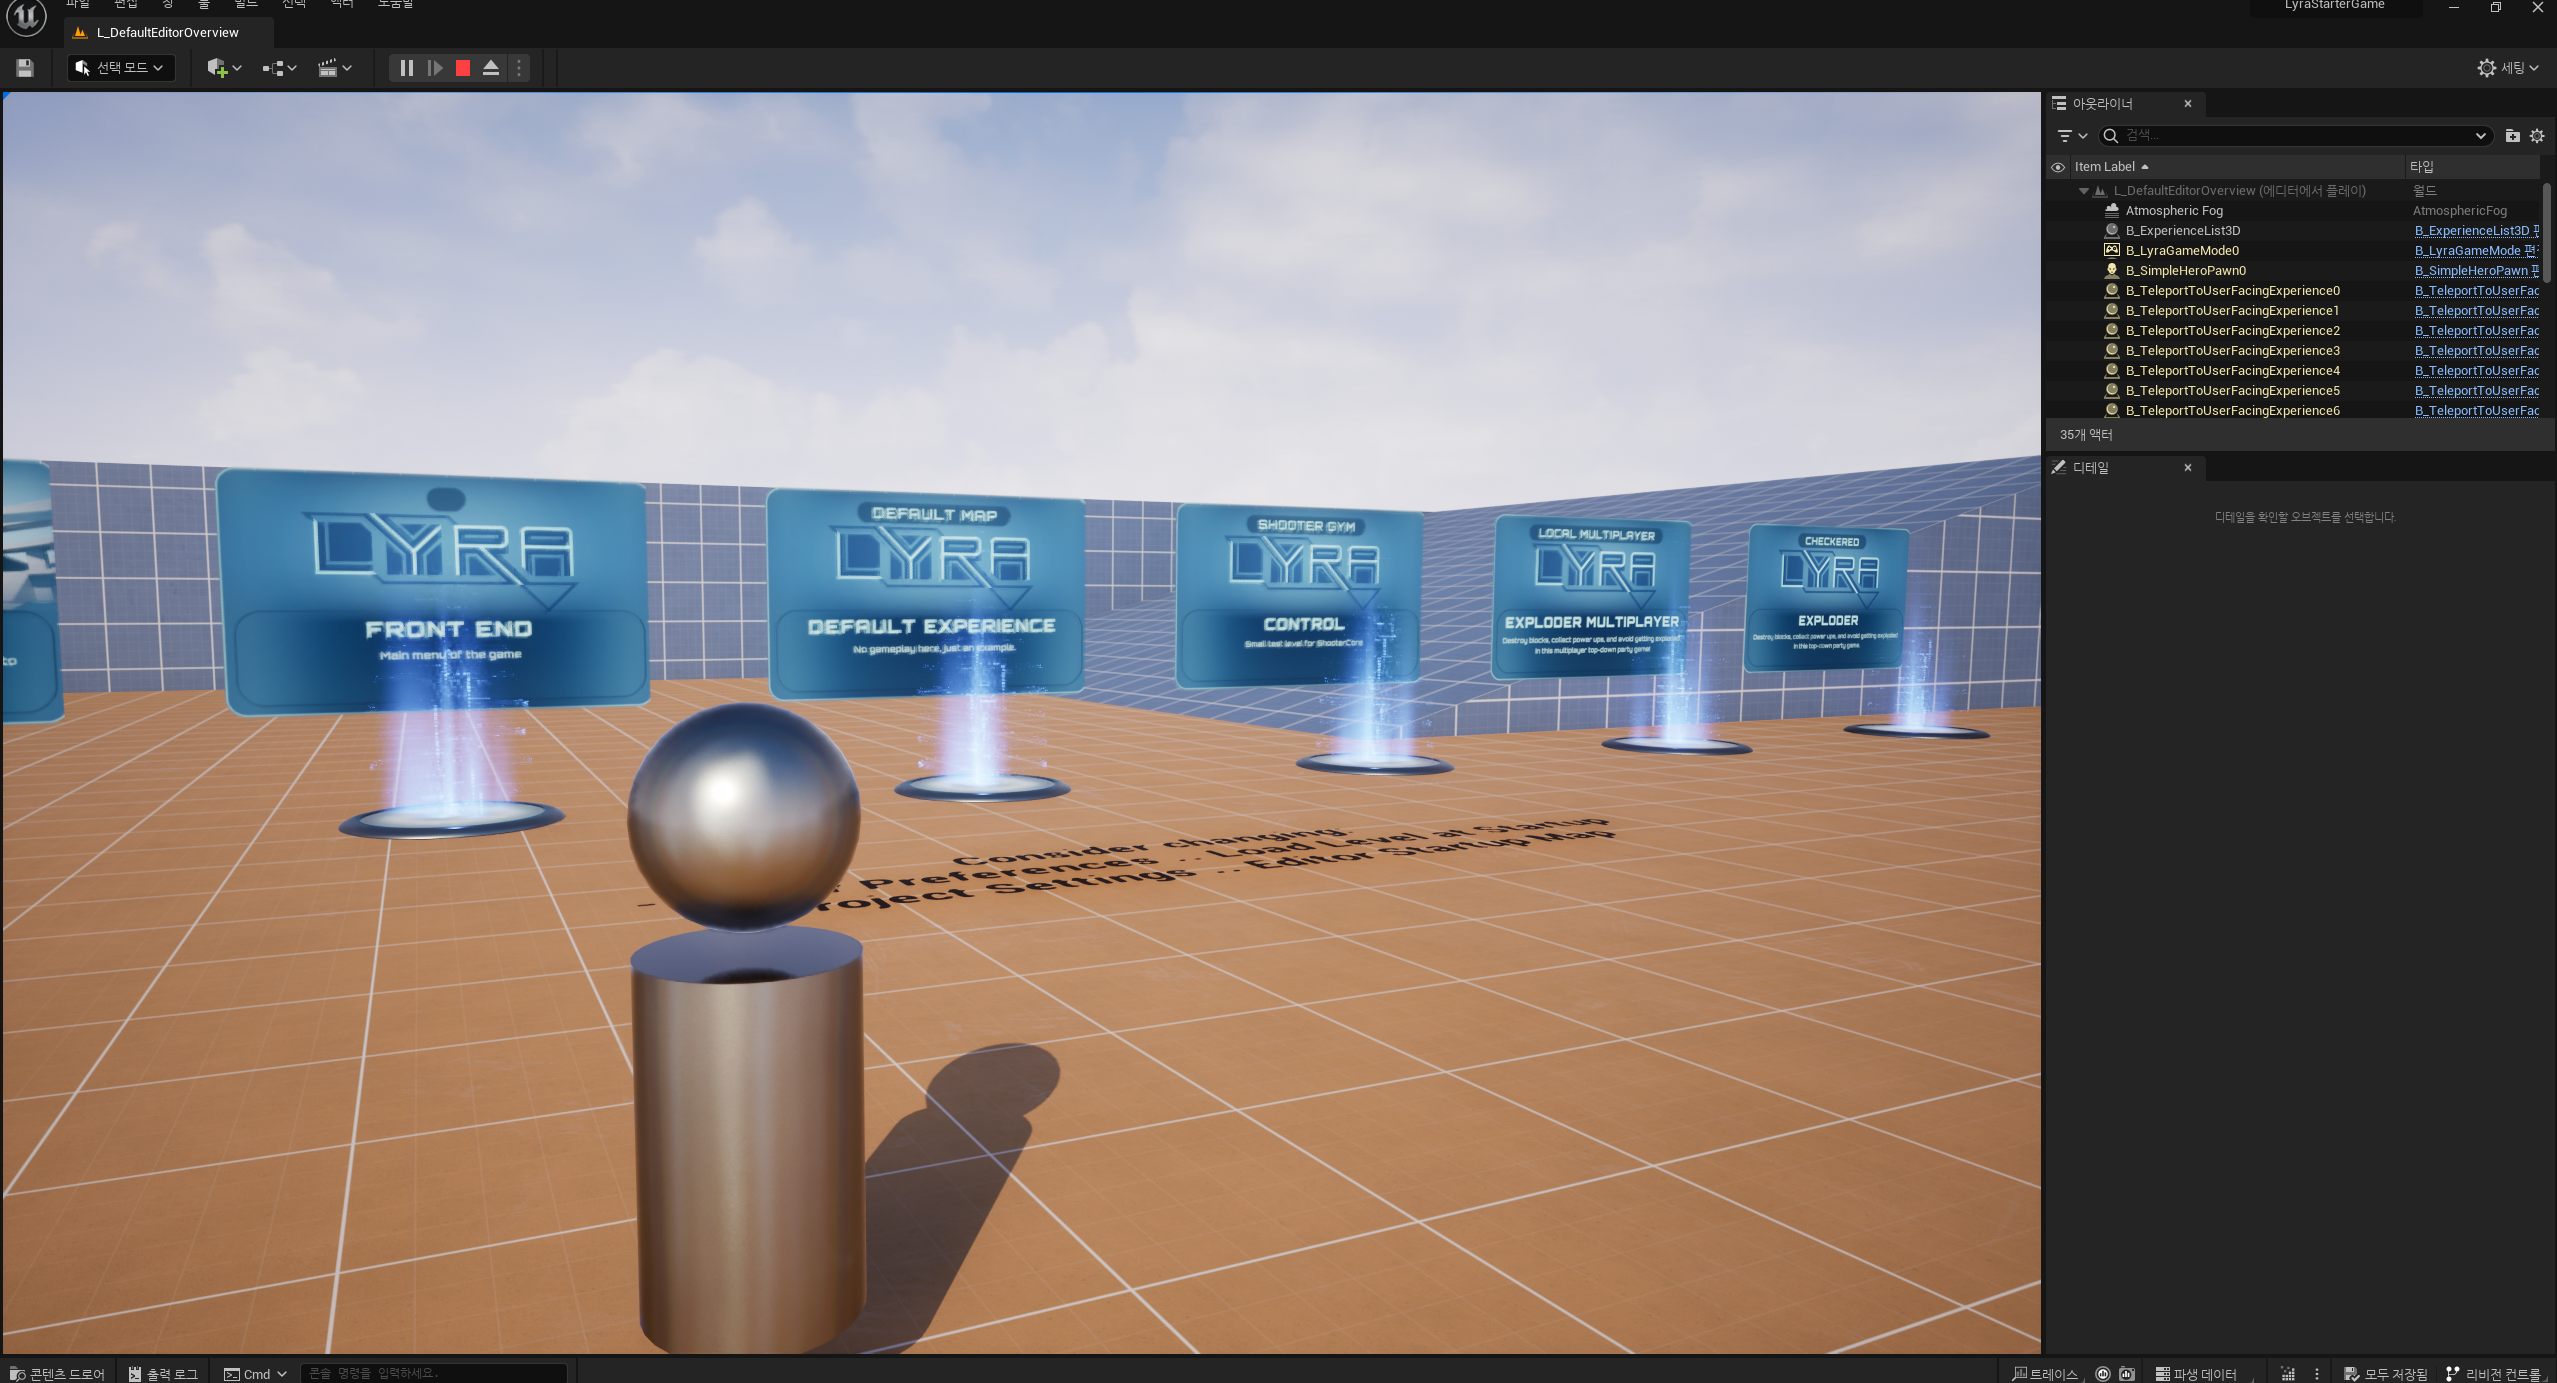Image resolution: width=2557 pixels, height=1383 pixels.
Task: Open the blueprints node graph menu
Action: click(279, 68)
